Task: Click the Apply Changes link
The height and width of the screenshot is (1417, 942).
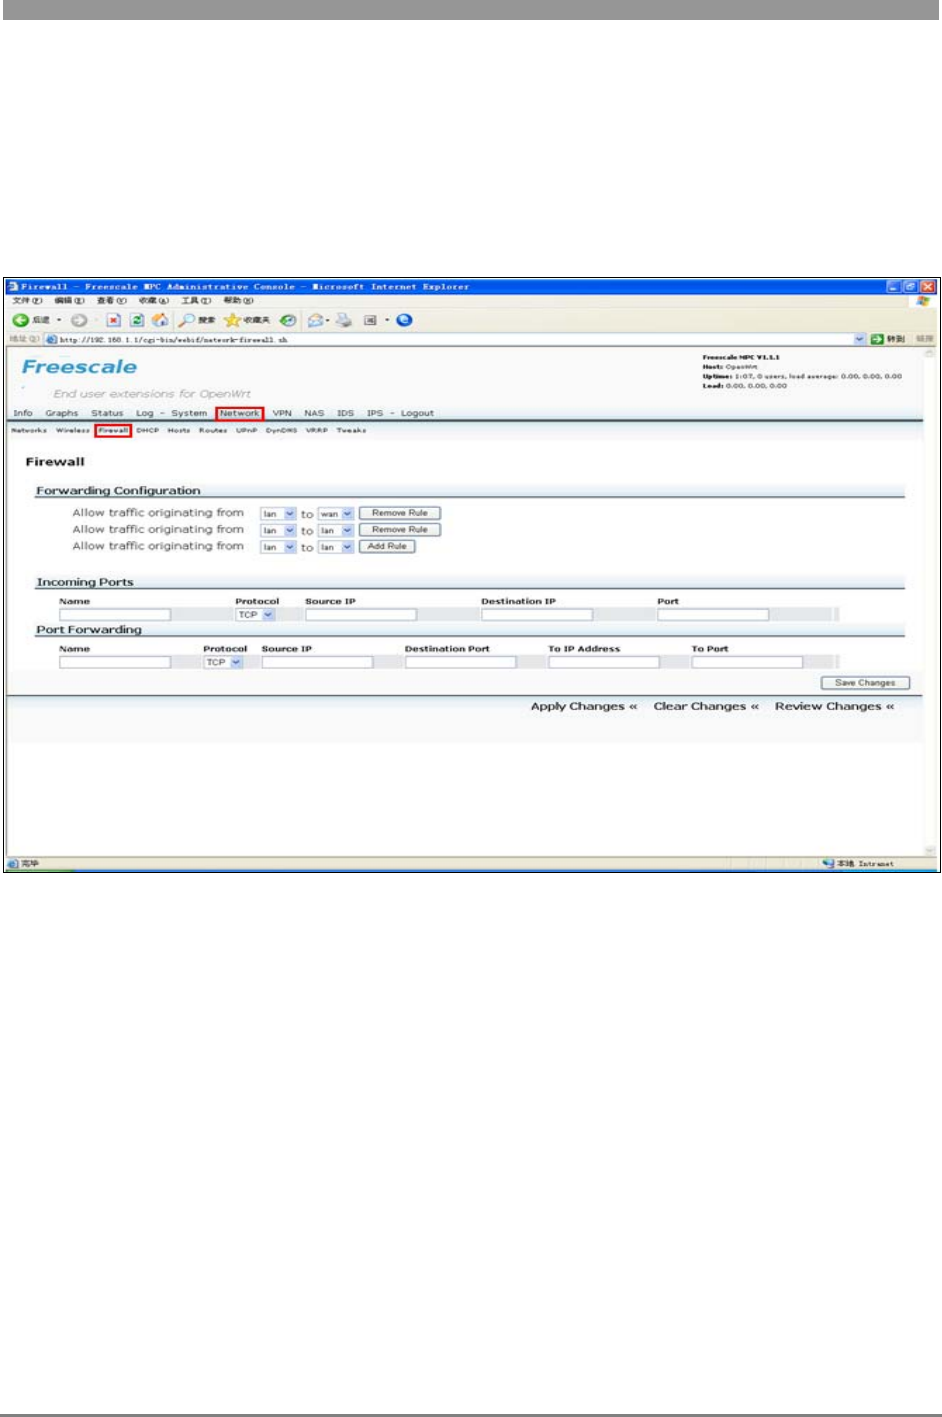Action: pyautogui.click(x=584, y=706)
